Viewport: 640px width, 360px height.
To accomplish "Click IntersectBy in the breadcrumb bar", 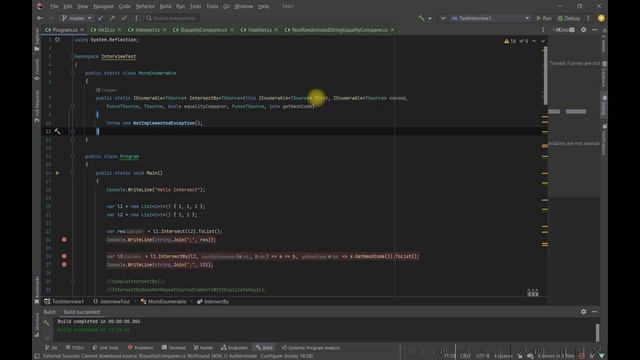I will 213,302.
